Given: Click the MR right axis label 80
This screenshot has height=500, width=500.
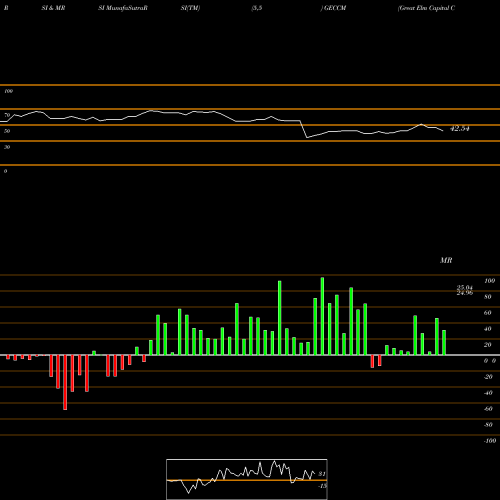Looking at the screenshot, I should (x=487, y=297).
